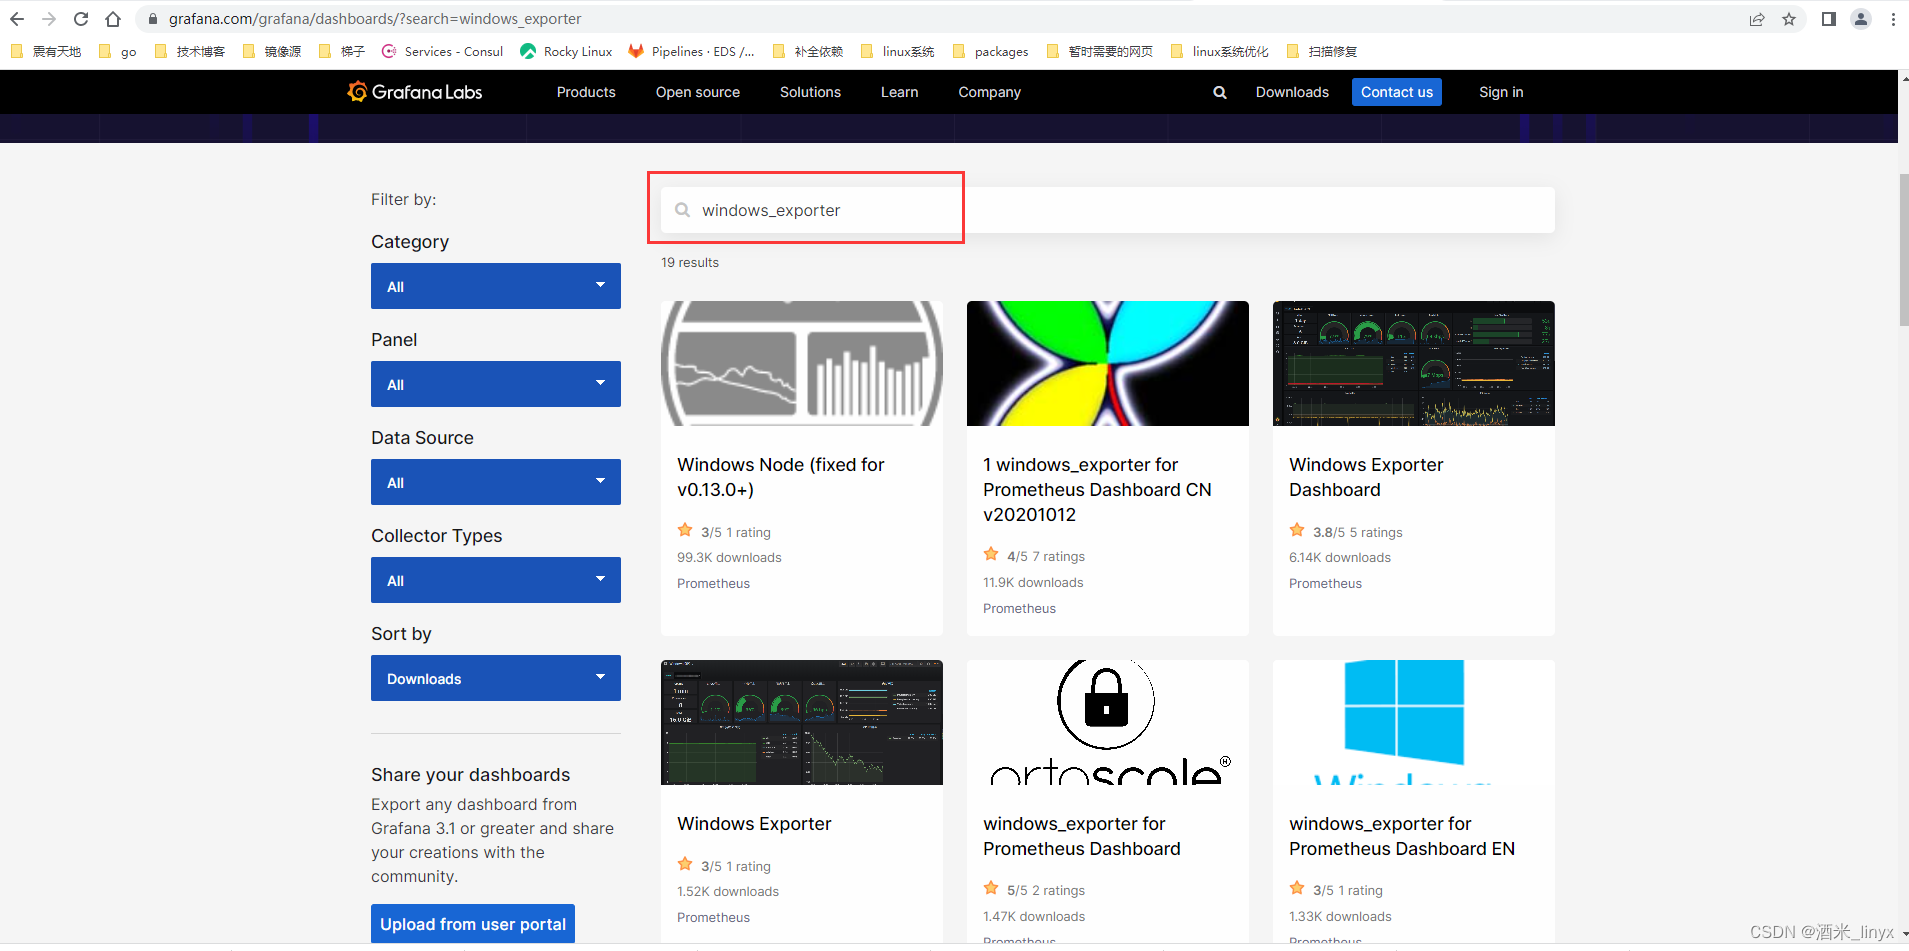Viewport: 1909px width, 951px height.
Task: Go back with browser back arrow
Action: (17, 19)
